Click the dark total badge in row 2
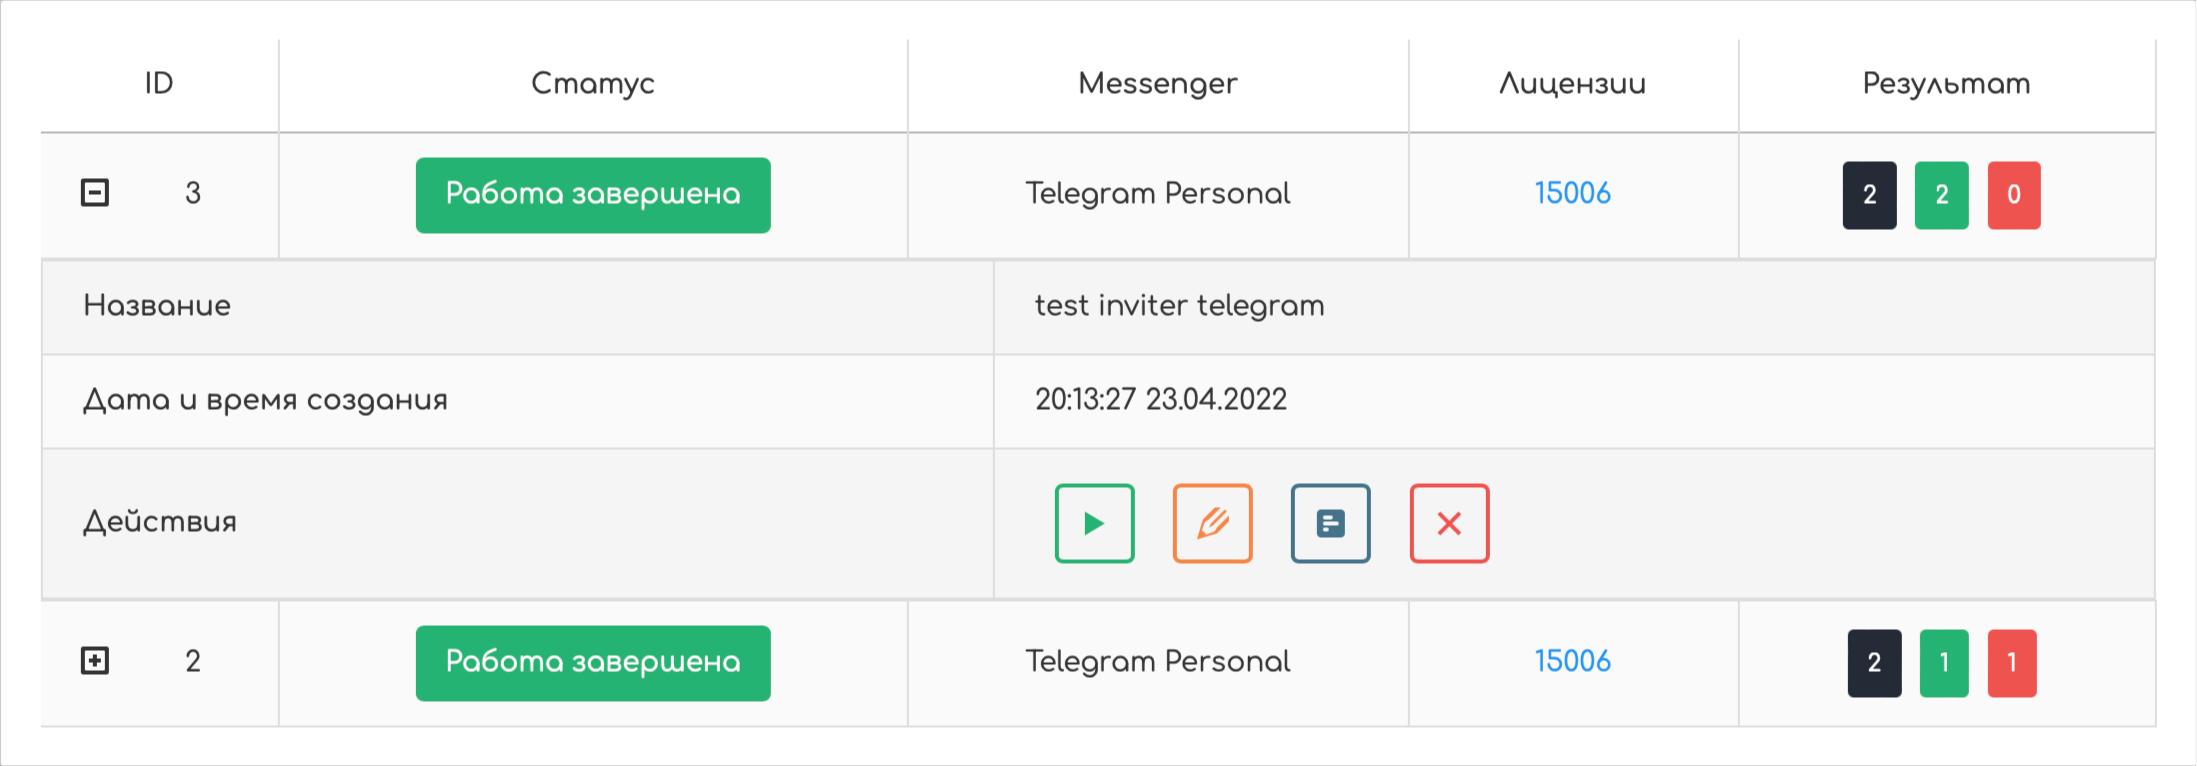 (1874, 662)
